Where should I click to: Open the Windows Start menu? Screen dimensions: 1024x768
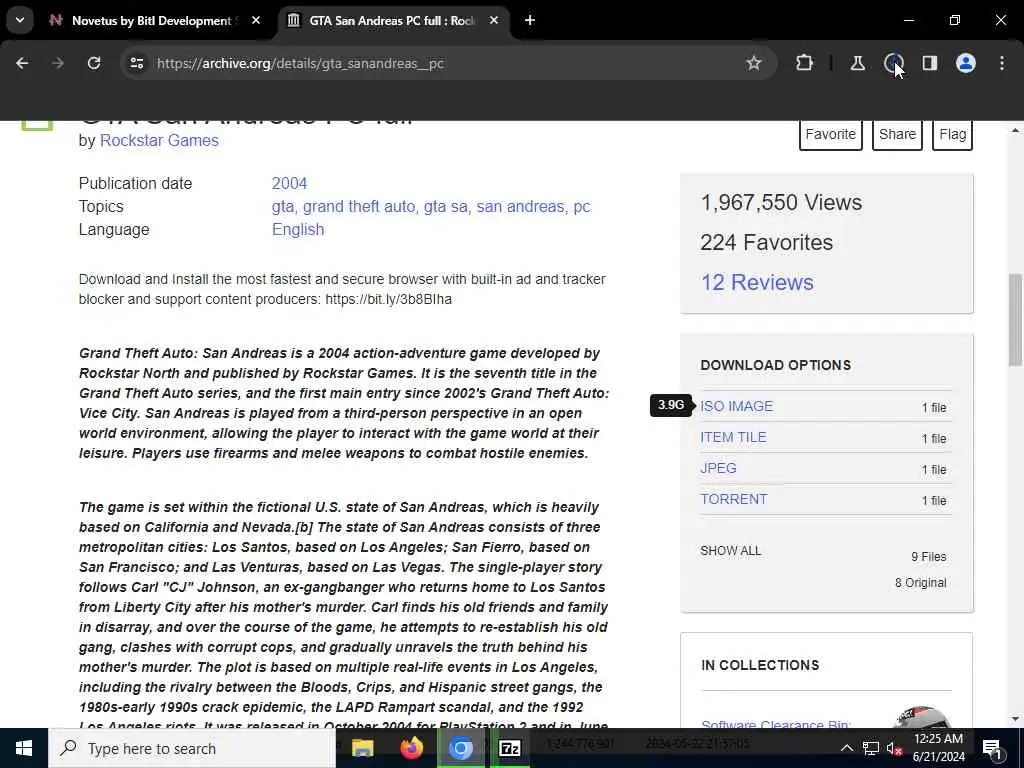click(x=24, y=748)
